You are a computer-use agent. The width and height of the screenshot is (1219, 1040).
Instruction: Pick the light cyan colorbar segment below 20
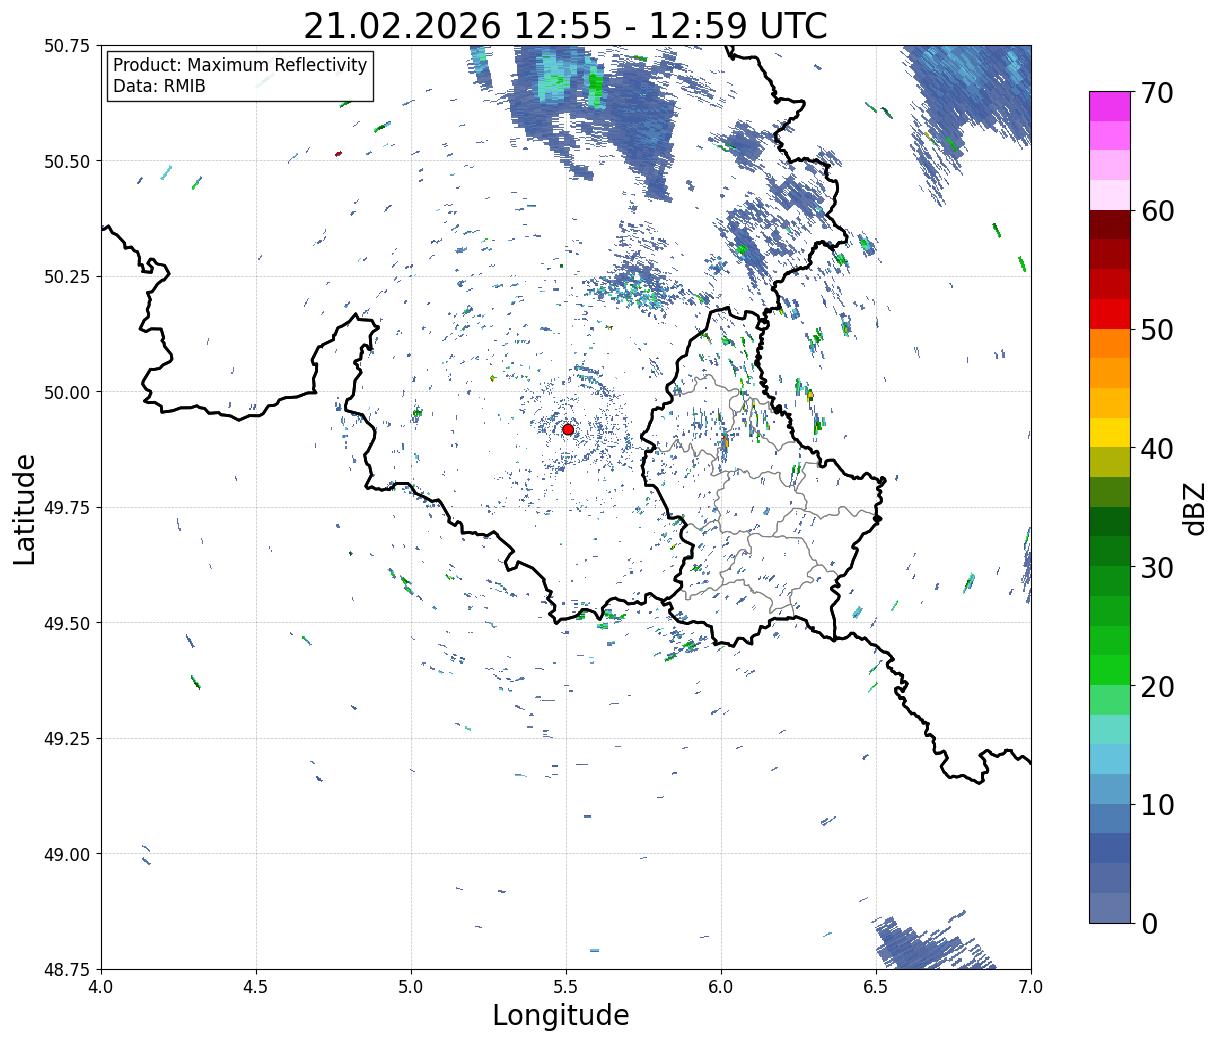coord(1110,729)
